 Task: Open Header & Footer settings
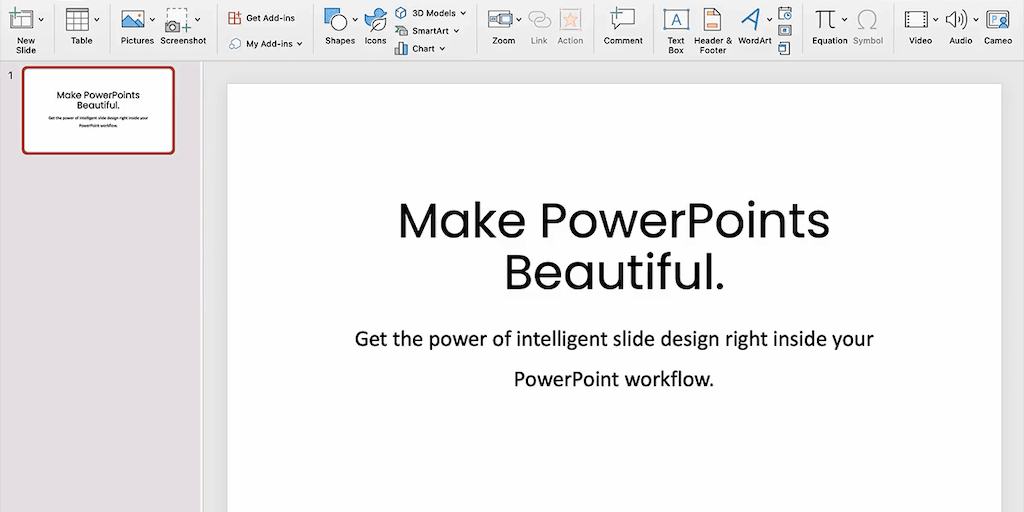coord(712,20)
